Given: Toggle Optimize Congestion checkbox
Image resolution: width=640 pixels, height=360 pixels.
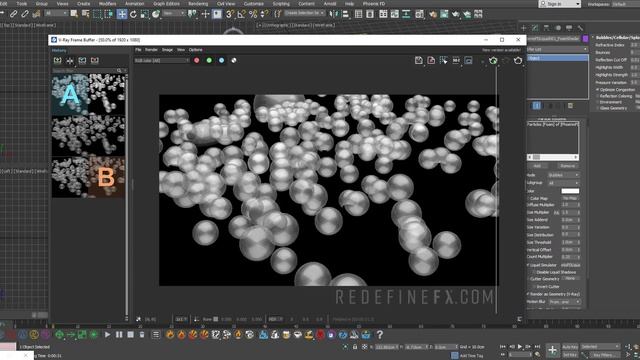Looking at the screenshot, I should 598,89.
